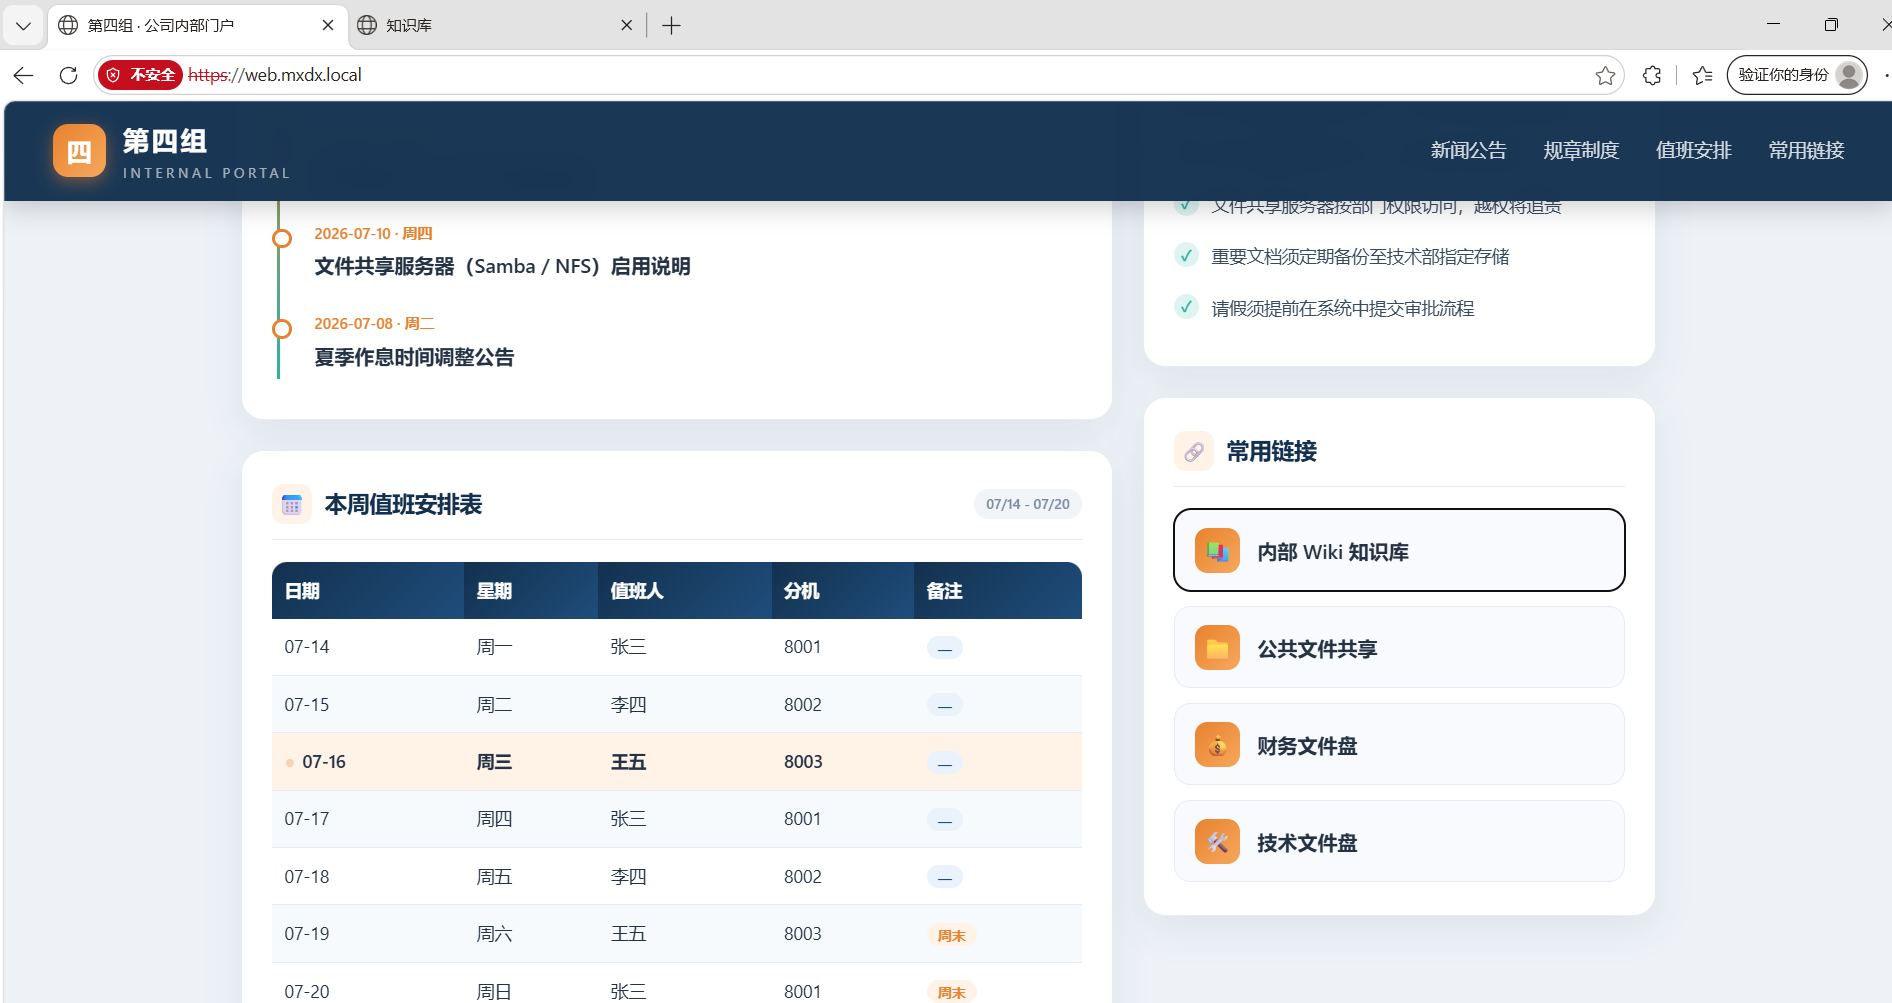Open the tab list dropdown chevron
1892x1003 pixels.
23,25
